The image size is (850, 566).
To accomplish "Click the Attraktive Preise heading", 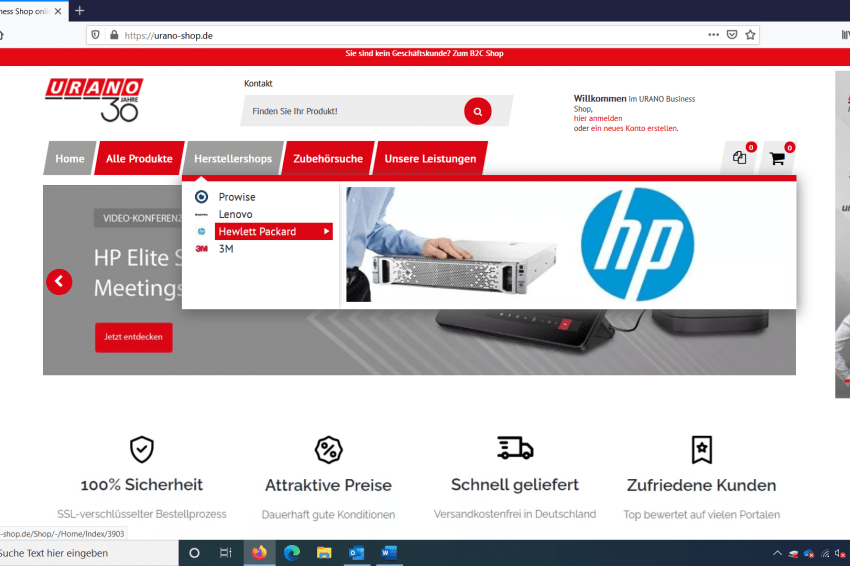I will (329, 485).
